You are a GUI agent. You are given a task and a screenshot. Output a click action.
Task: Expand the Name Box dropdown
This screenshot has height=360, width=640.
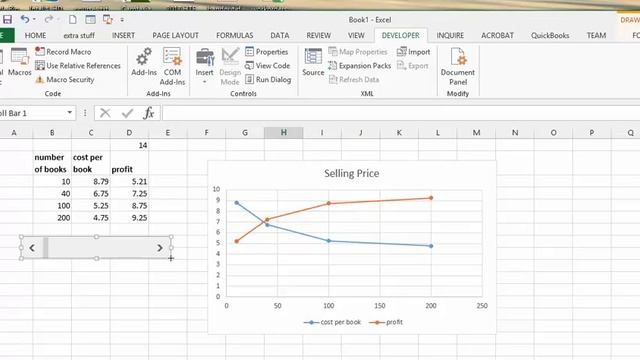point(70,113)
